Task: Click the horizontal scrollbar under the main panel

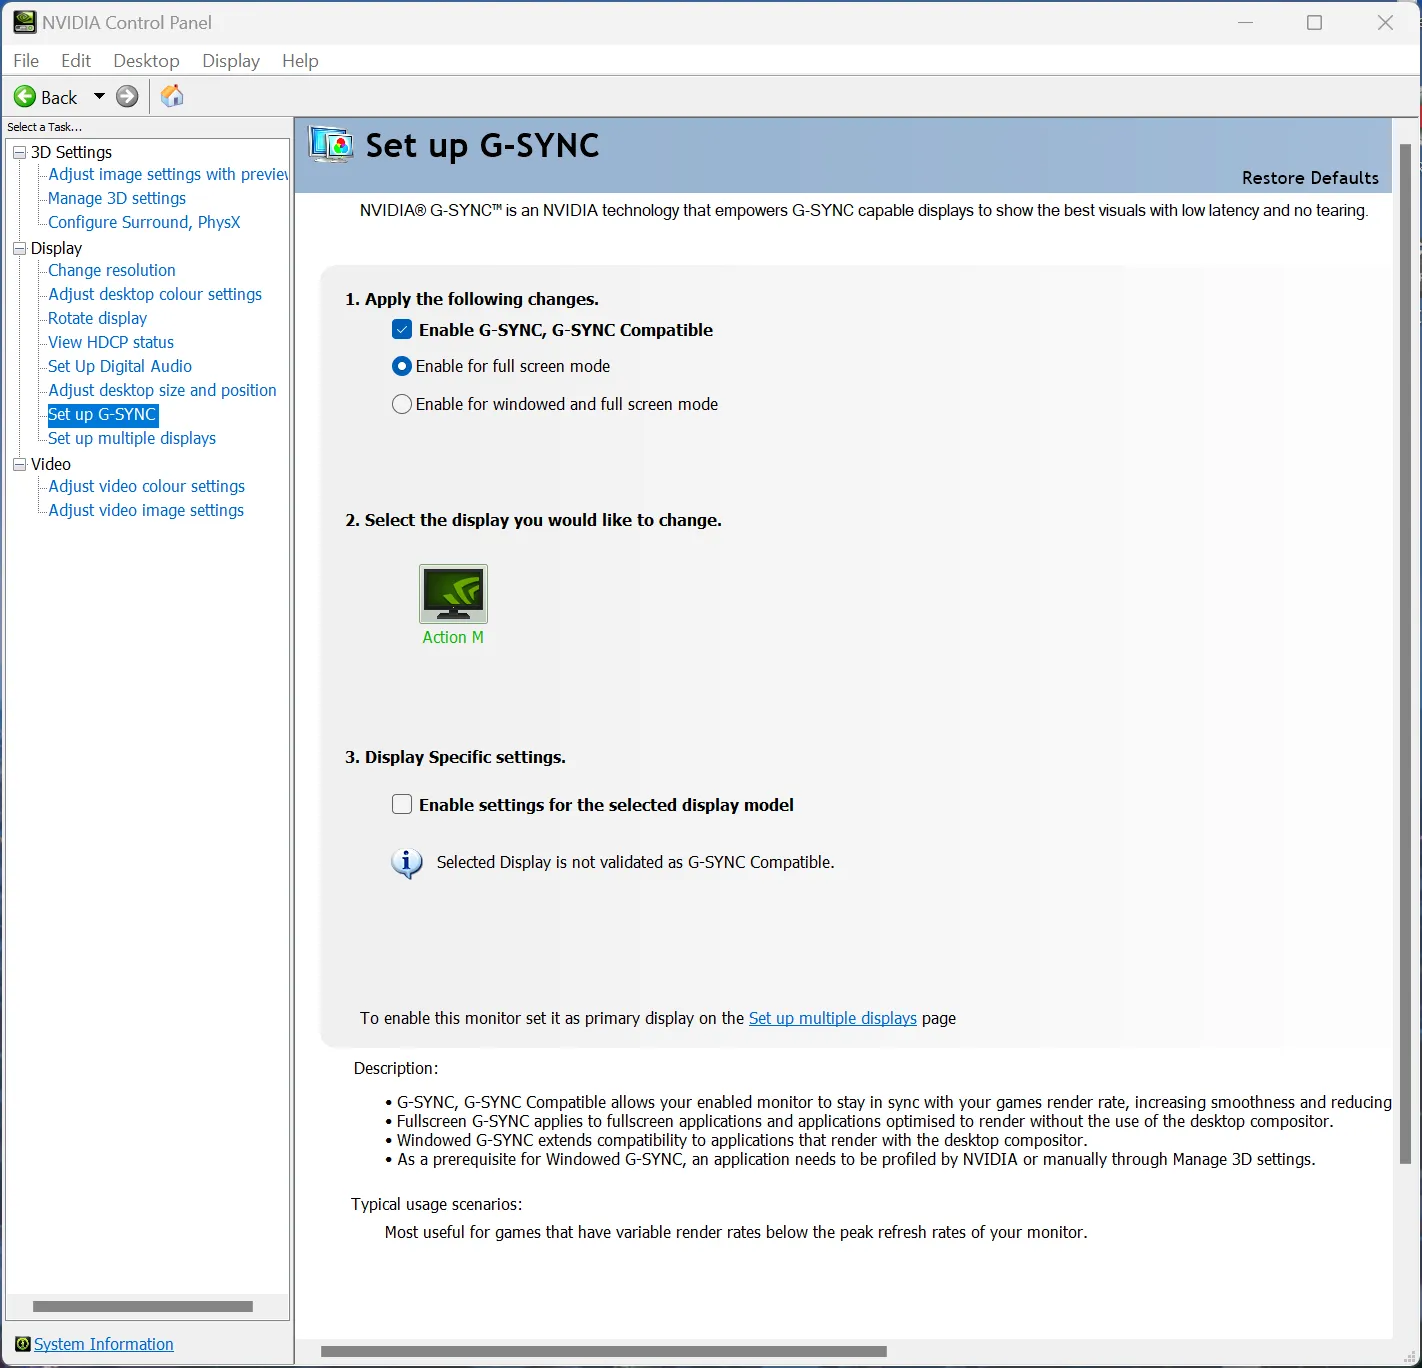Action: click(603, 1351)
